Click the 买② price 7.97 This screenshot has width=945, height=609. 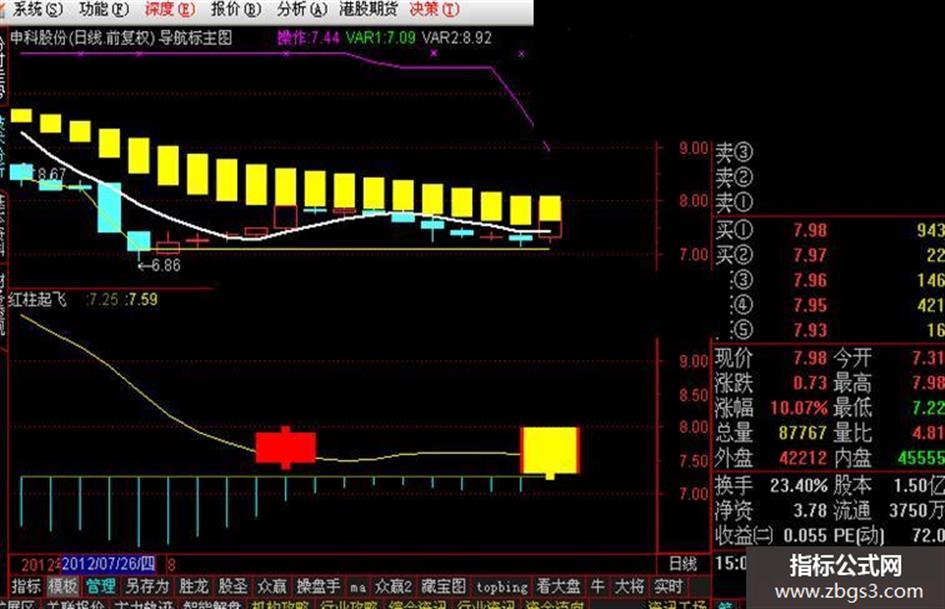[x=810, y=256]
